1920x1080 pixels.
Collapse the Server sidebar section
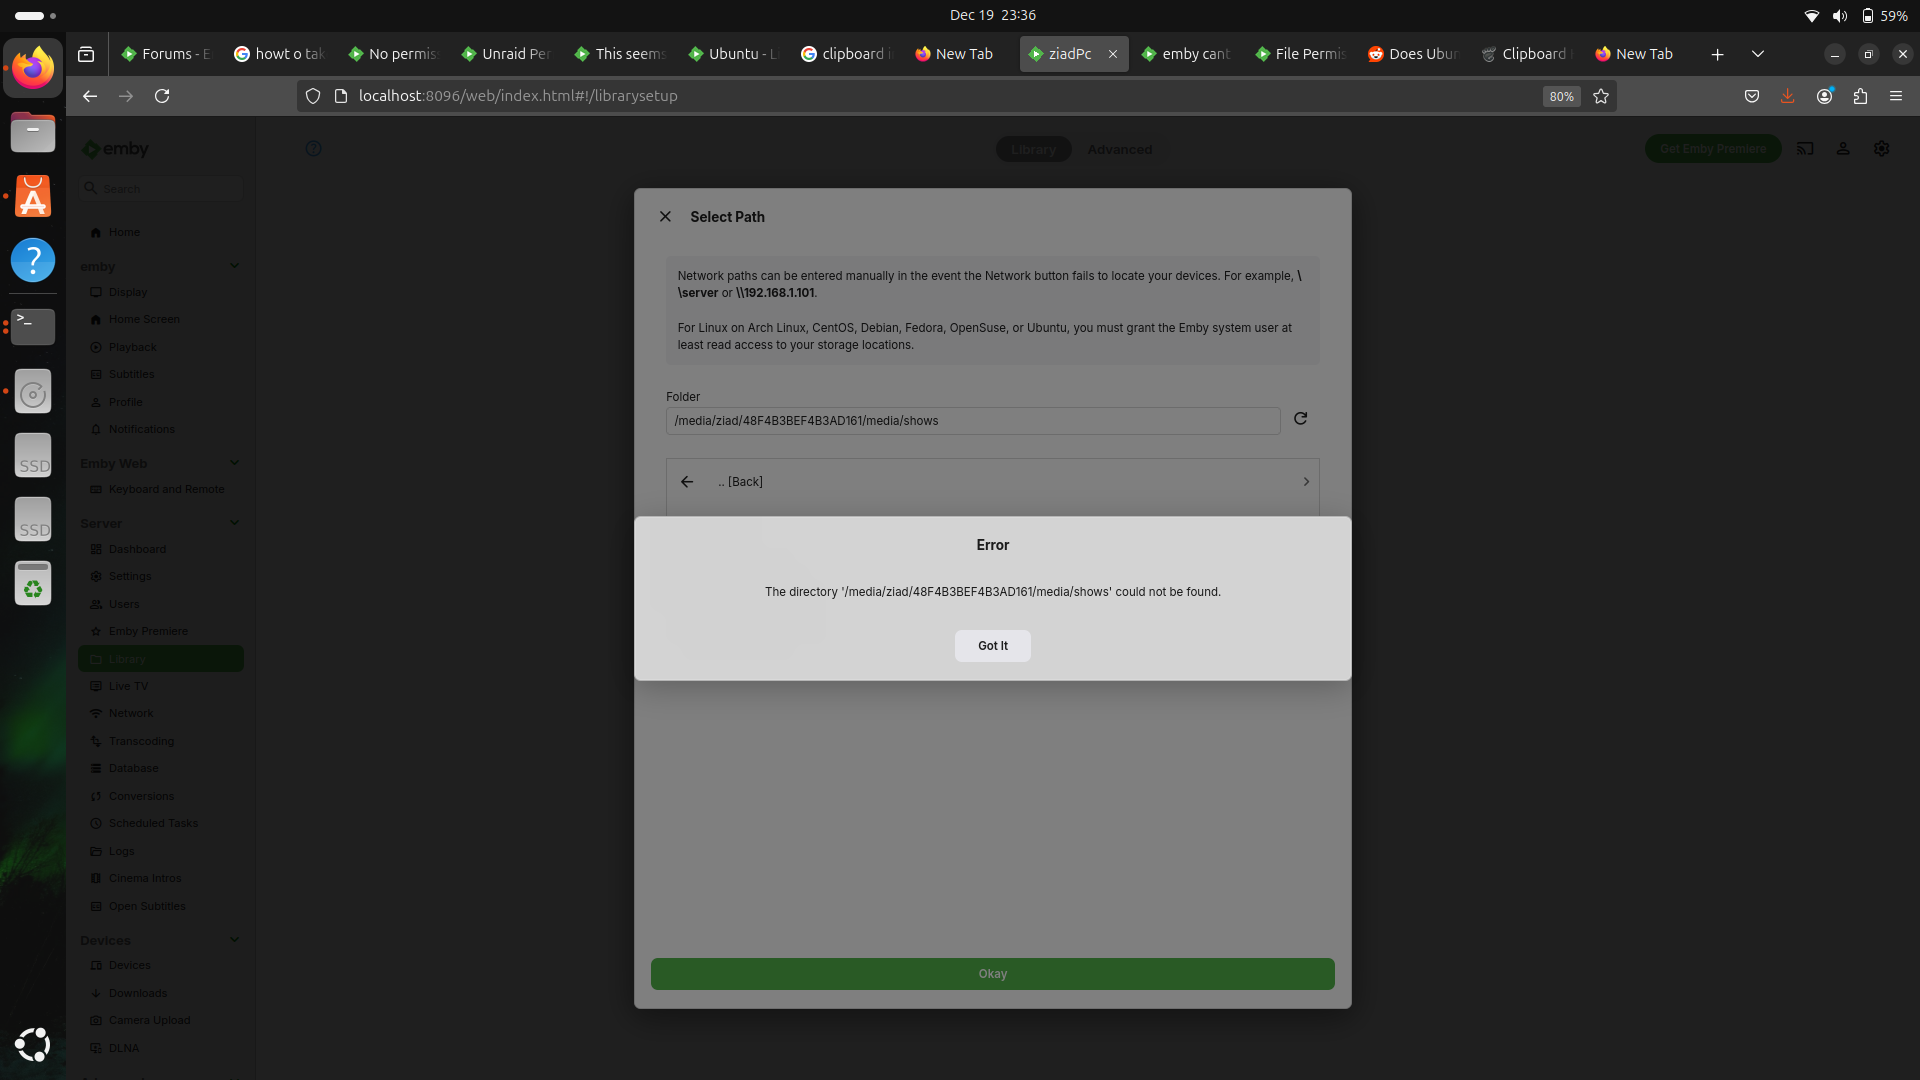coord(234,523)
